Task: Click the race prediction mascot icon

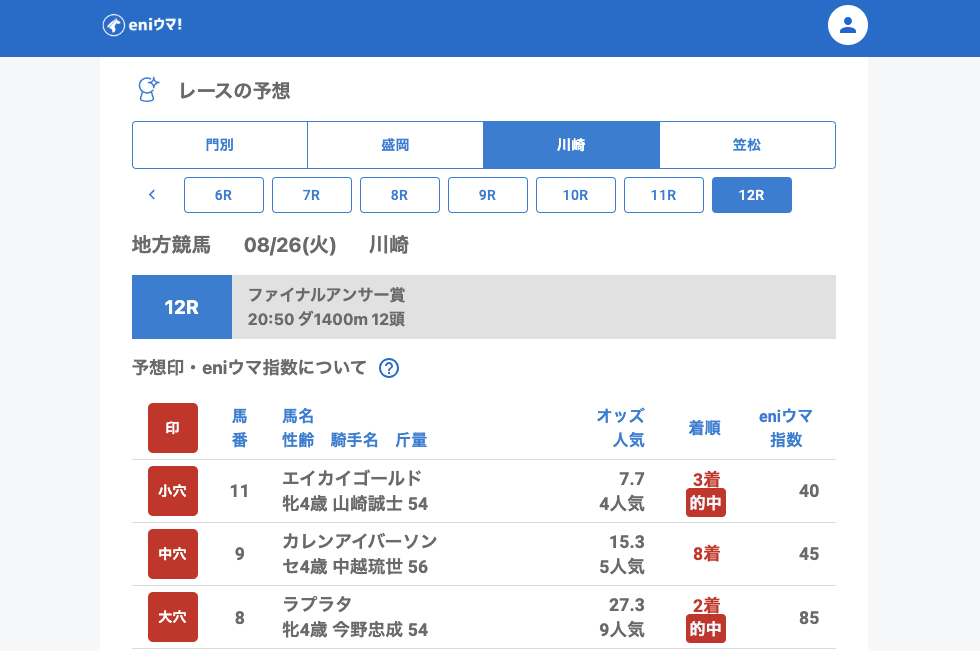Action: (148, 90)
